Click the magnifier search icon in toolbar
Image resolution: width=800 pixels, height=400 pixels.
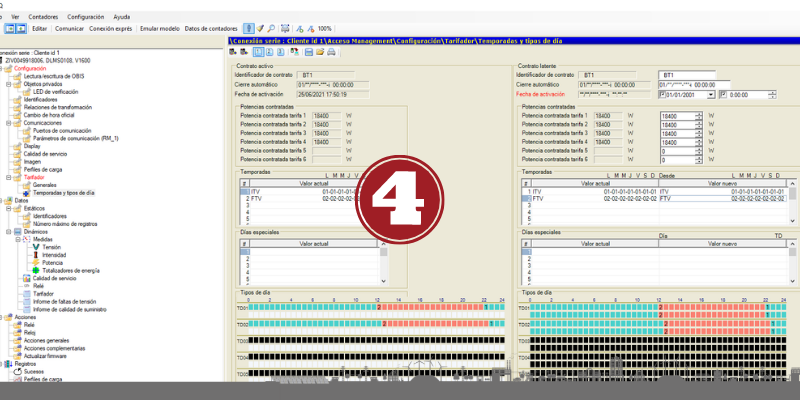[271, 29]
